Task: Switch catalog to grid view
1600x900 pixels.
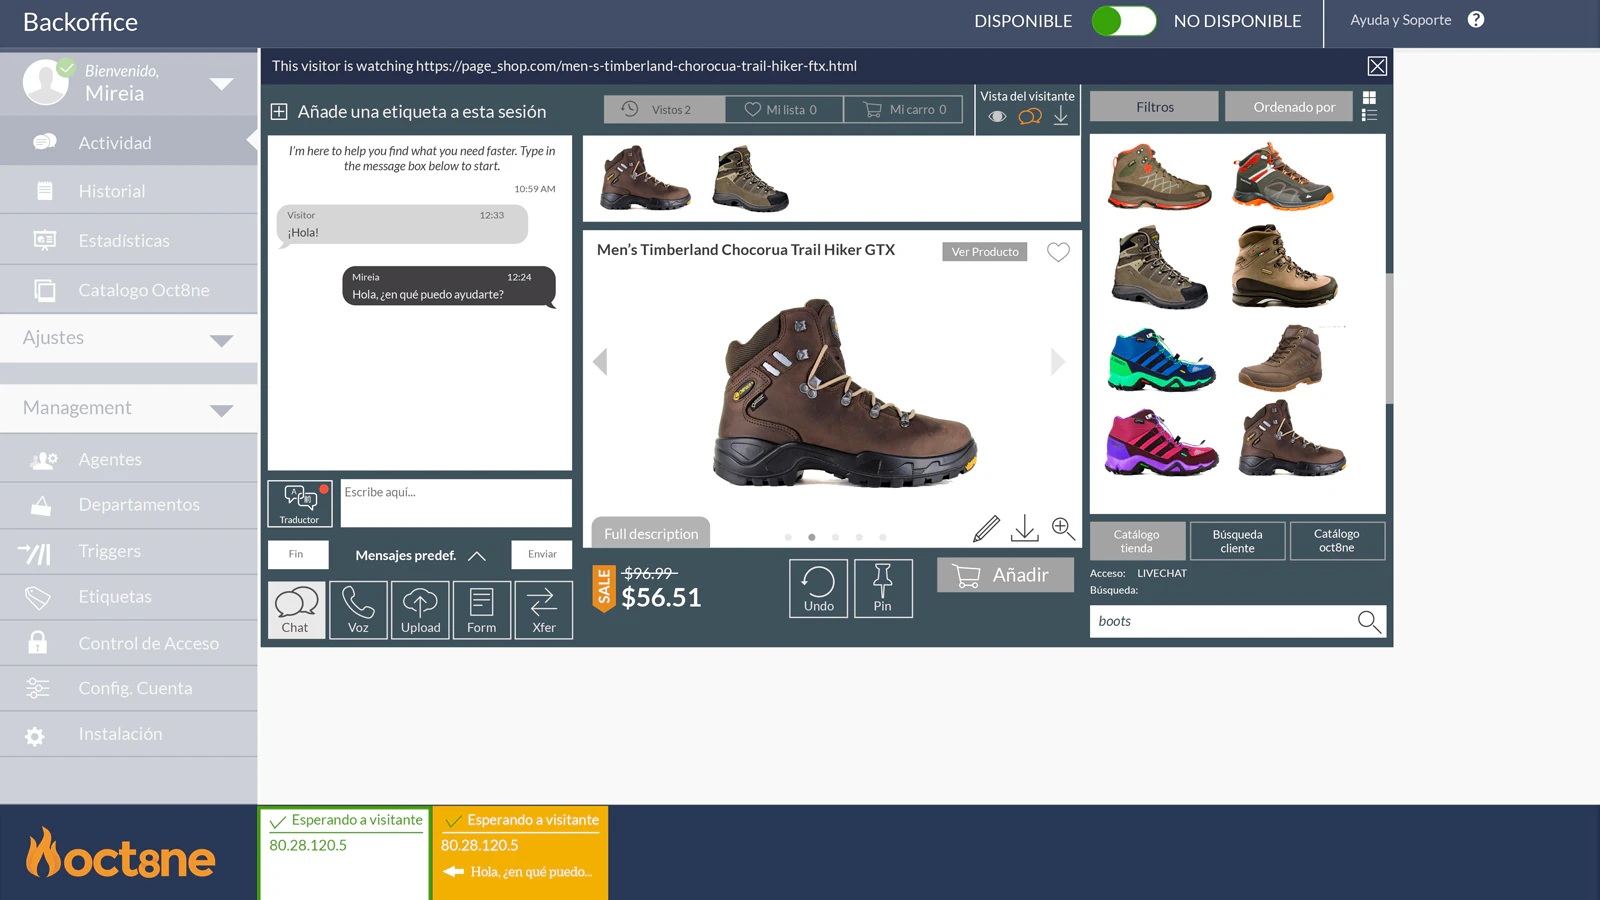Action: (x=1369, y=98)
